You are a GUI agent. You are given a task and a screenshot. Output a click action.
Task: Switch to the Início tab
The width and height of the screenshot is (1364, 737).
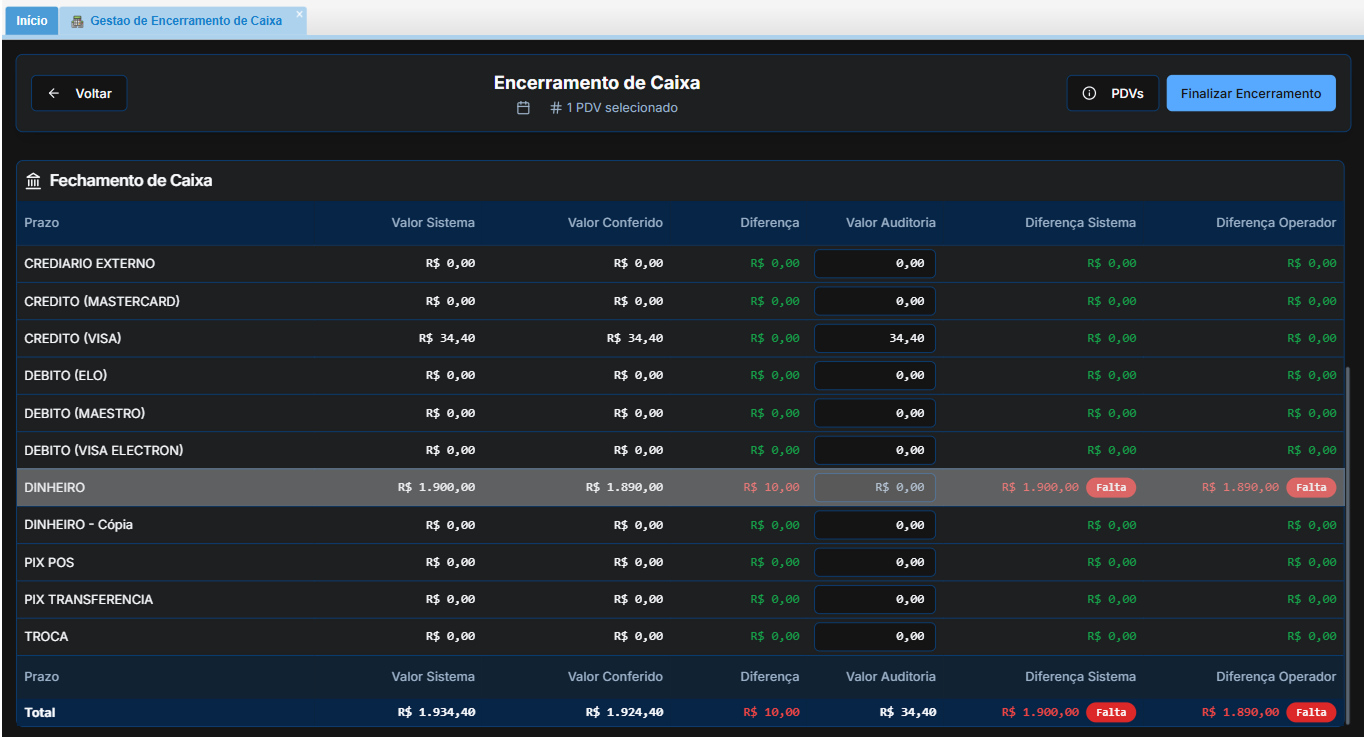point(32,21)
